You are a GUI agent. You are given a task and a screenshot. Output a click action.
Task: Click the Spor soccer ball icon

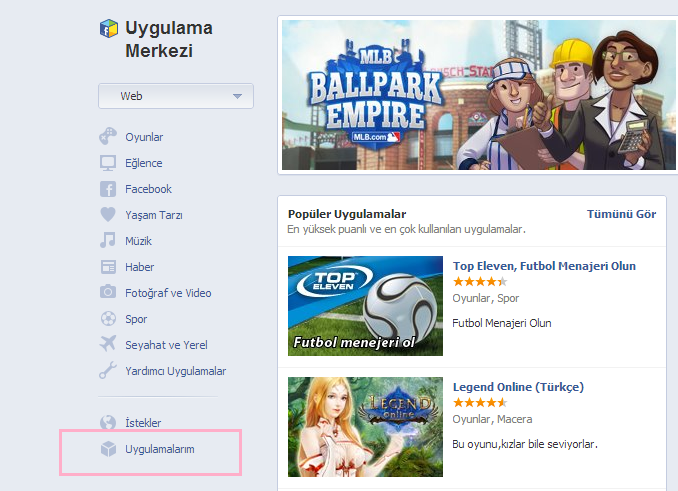108,319
